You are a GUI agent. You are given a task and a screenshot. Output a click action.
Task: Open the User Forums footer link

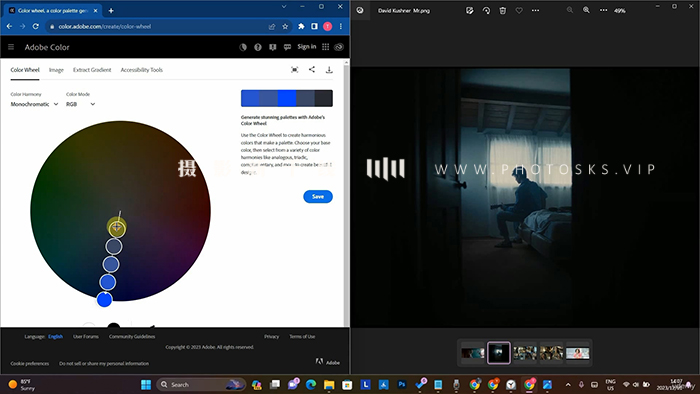pyautogui.click(x=86, y=336)
